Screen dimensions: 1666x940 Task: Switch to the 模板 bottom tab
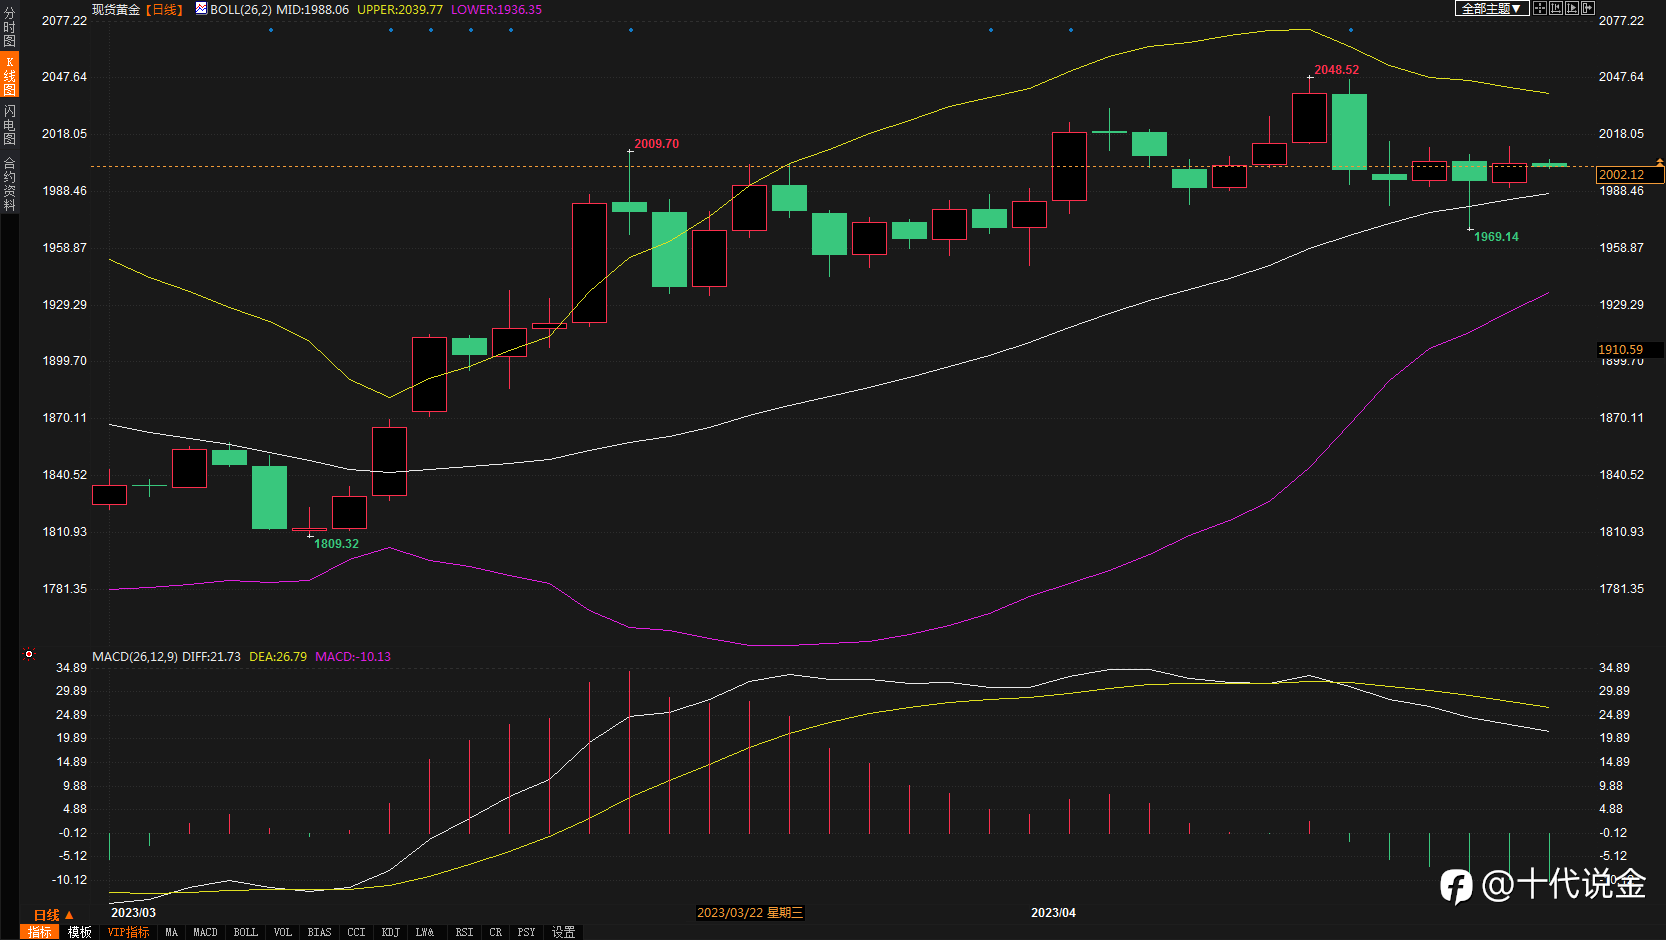tap(80, 932)
